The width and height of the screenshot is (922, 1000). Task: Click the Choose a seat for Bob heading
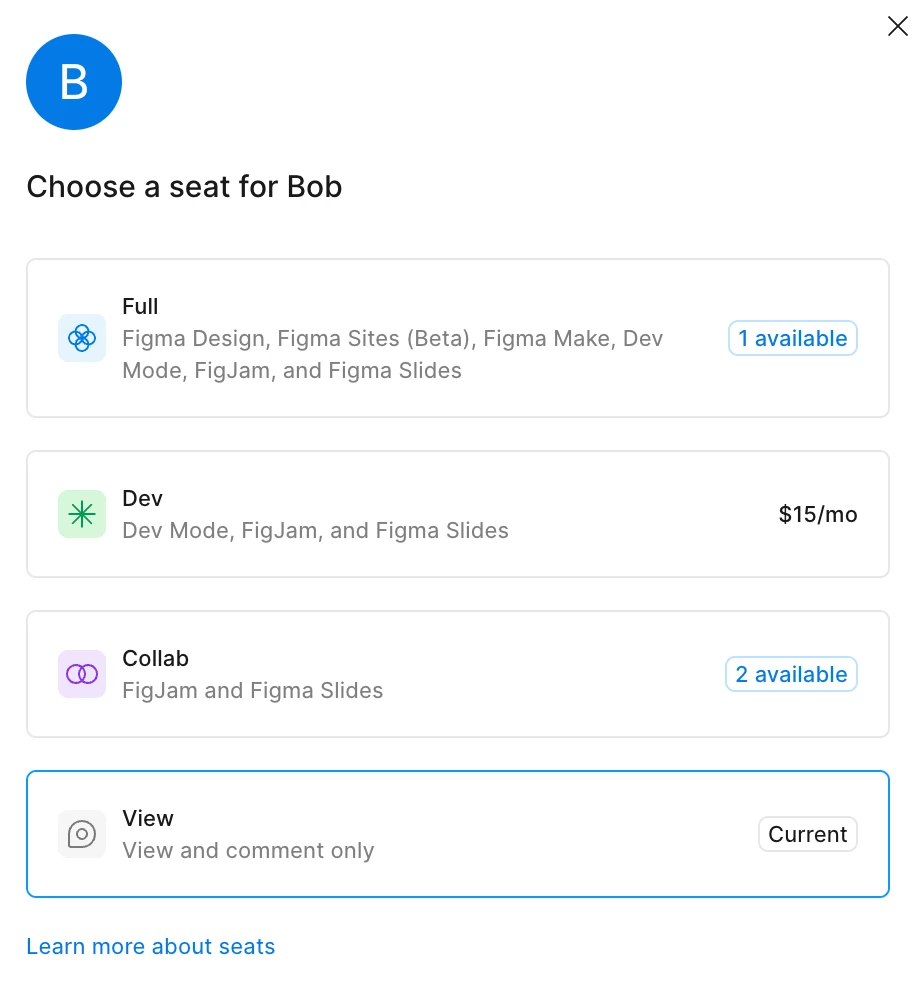coord(184,187)
